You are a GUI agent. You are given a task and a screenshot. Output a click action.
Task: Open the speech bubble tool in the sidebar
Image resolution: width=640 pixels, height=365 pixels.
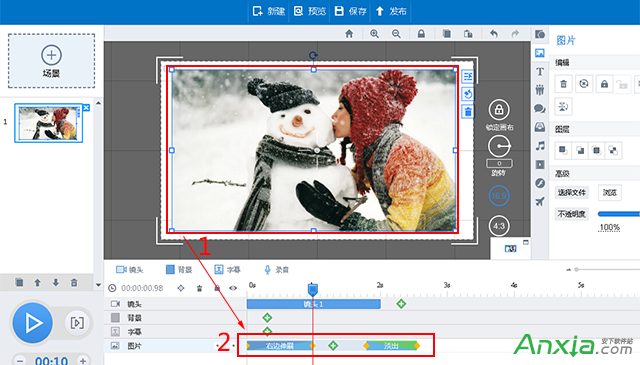(x=540, y=109)
